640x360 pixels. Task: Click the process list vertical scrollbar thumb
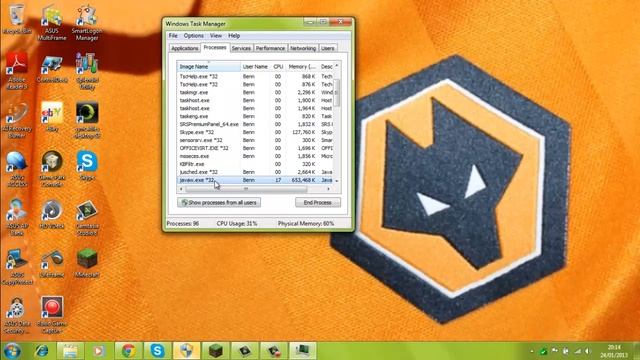pos(337,93)
